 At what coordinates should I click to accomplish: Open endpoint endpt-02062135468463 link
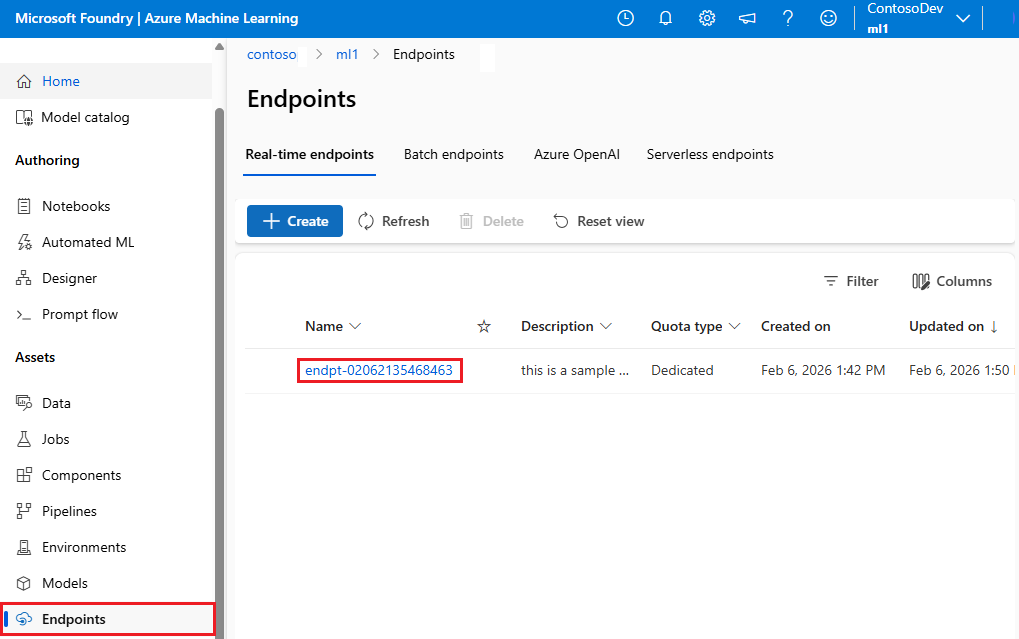tap(379, 370)
